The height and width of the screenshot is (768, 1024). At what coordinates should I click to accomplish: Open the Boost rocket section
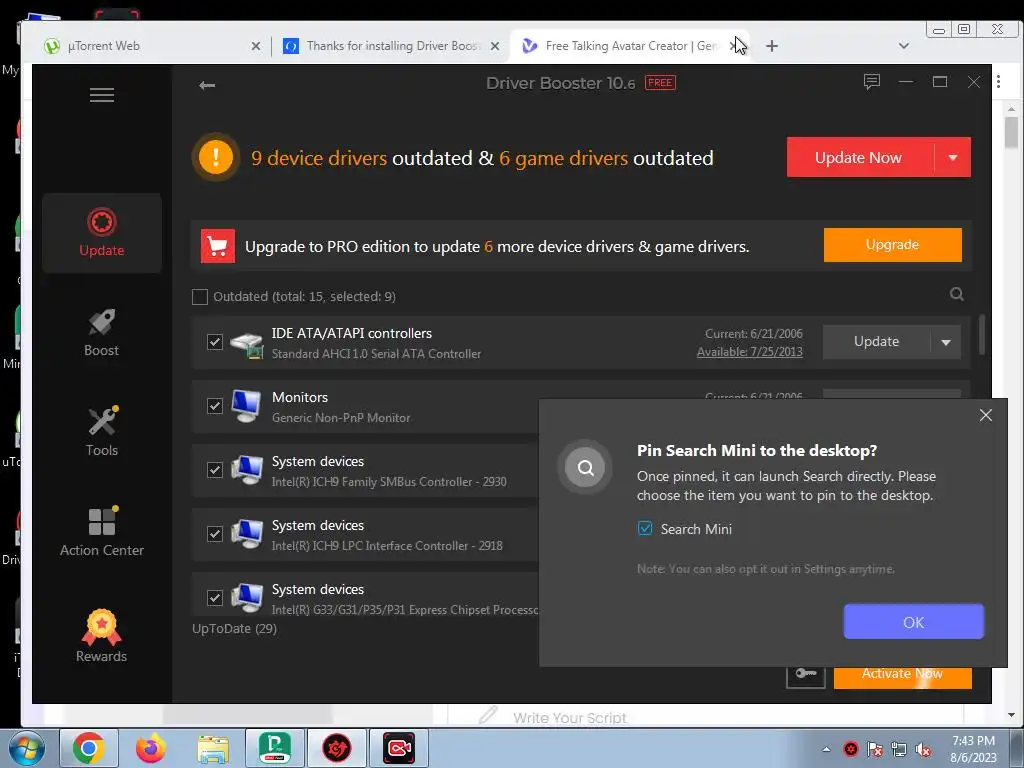(102, 332)
